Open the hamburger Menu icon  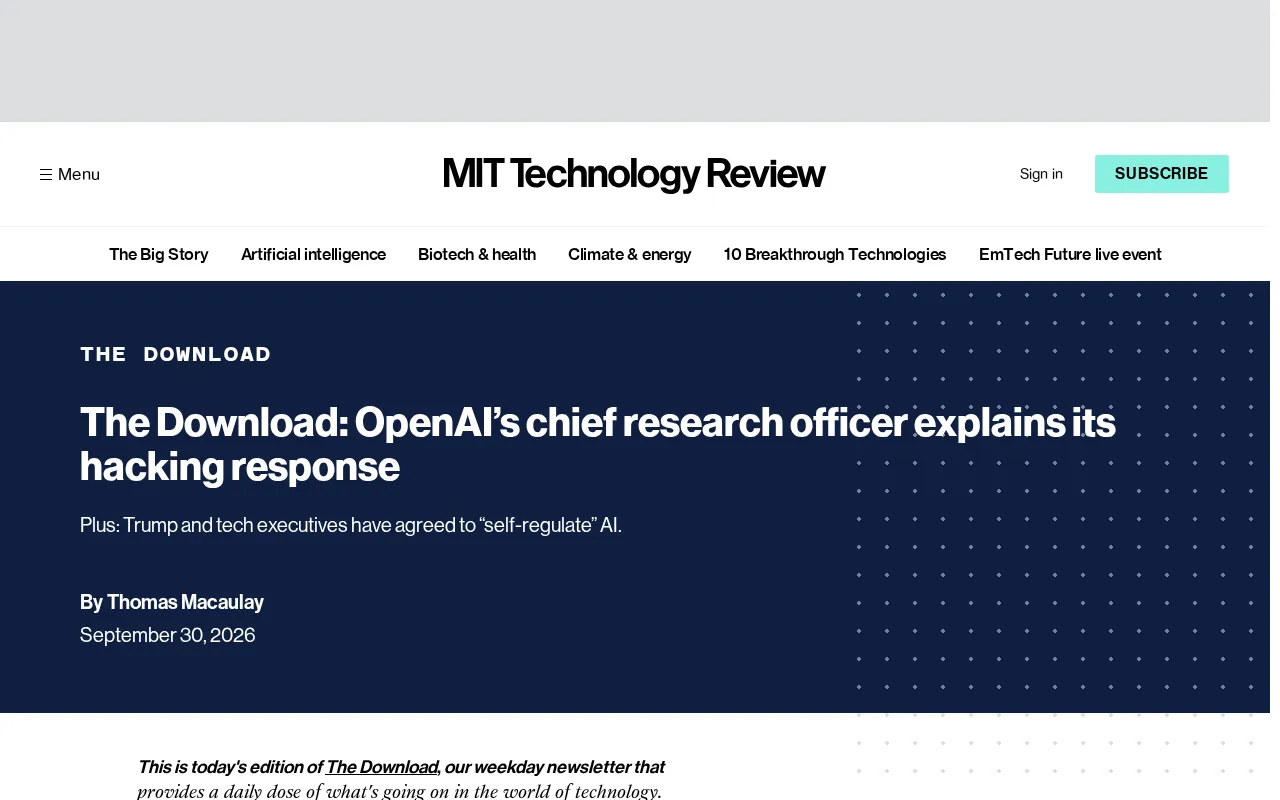46,174
